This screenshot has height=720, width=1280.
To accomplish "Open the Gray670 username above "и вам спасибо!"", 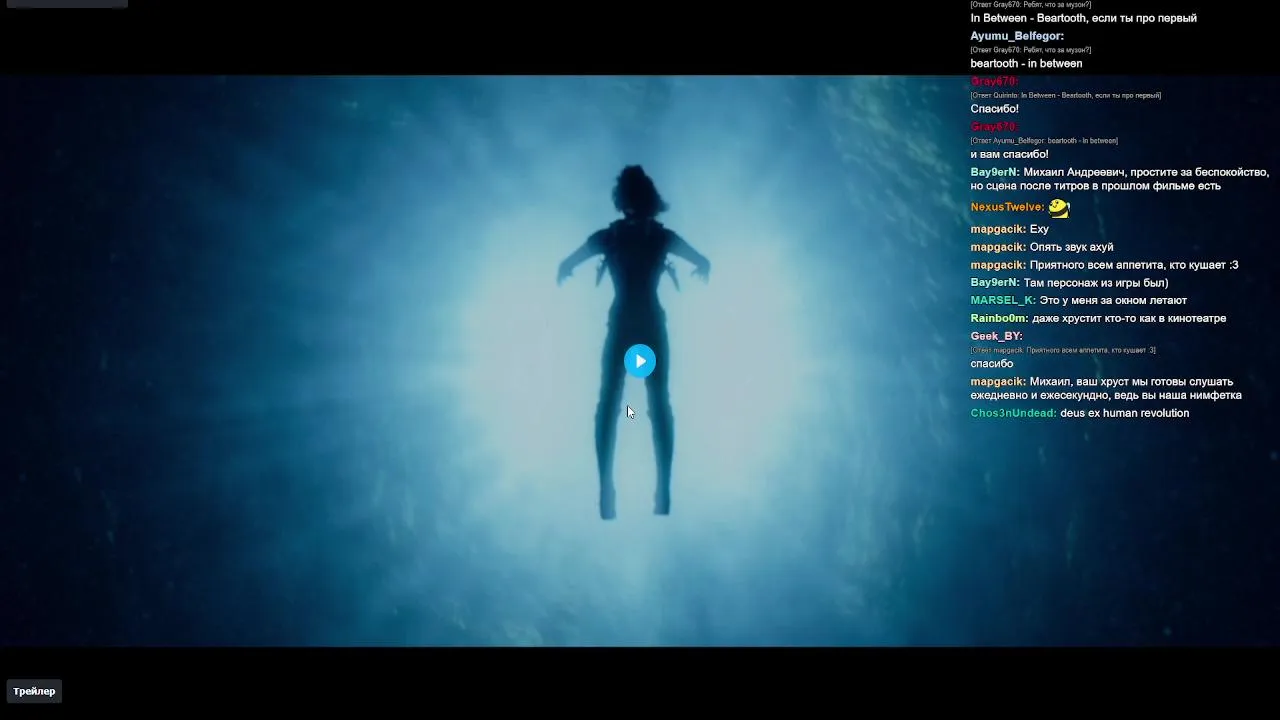I will (994, 126).
